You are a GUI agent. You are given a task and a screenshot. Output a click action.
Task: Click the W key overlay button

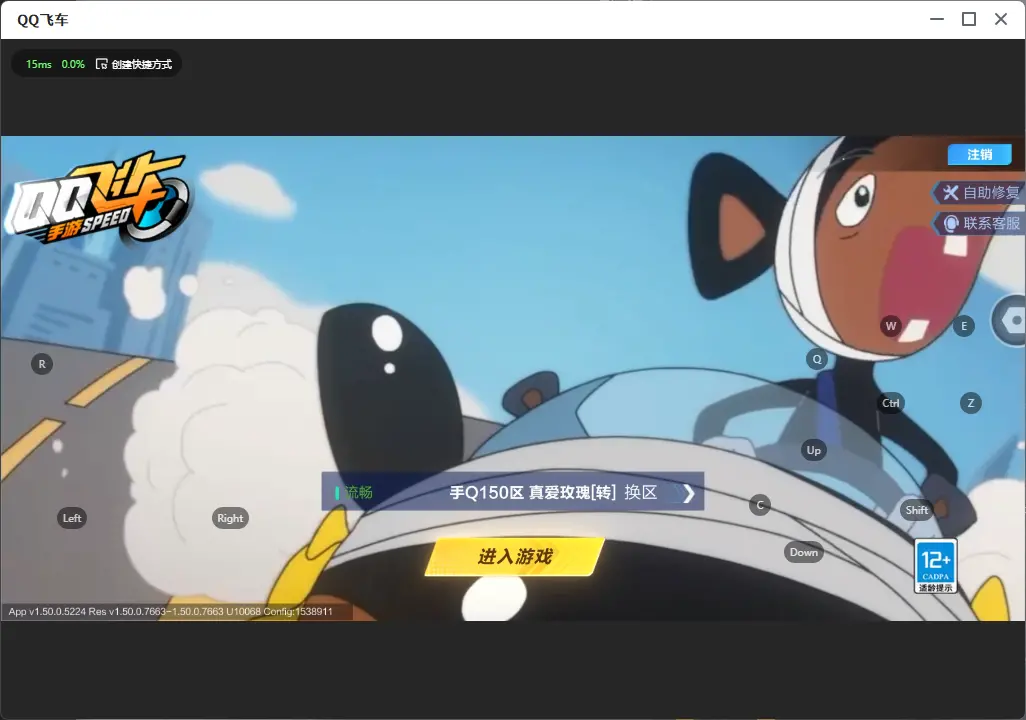click(x=891, y=326)
